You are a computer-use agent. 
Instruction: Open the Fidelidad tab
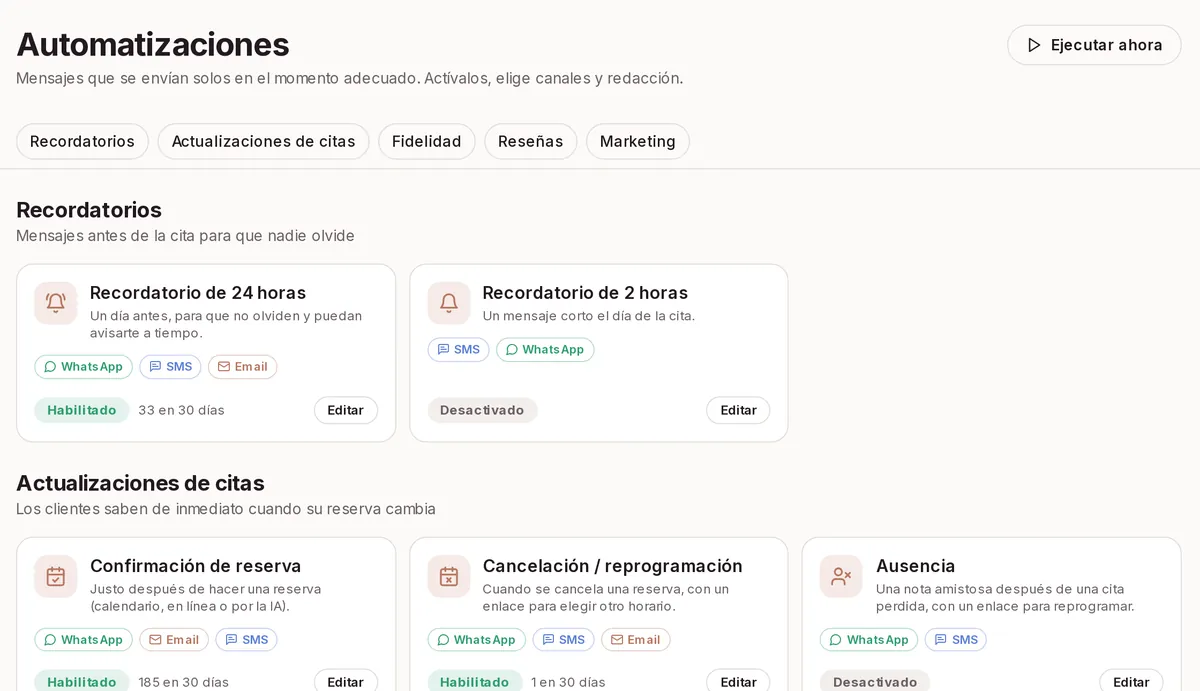pyautogui.click(x=426, y=141)
